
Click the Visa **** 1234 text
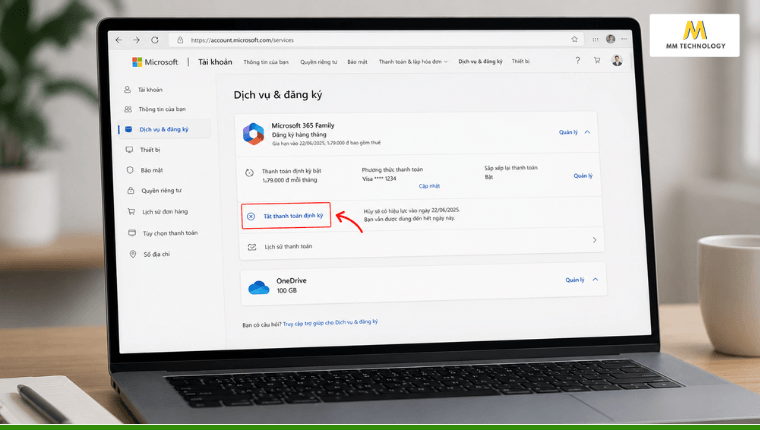click(379, 179)
